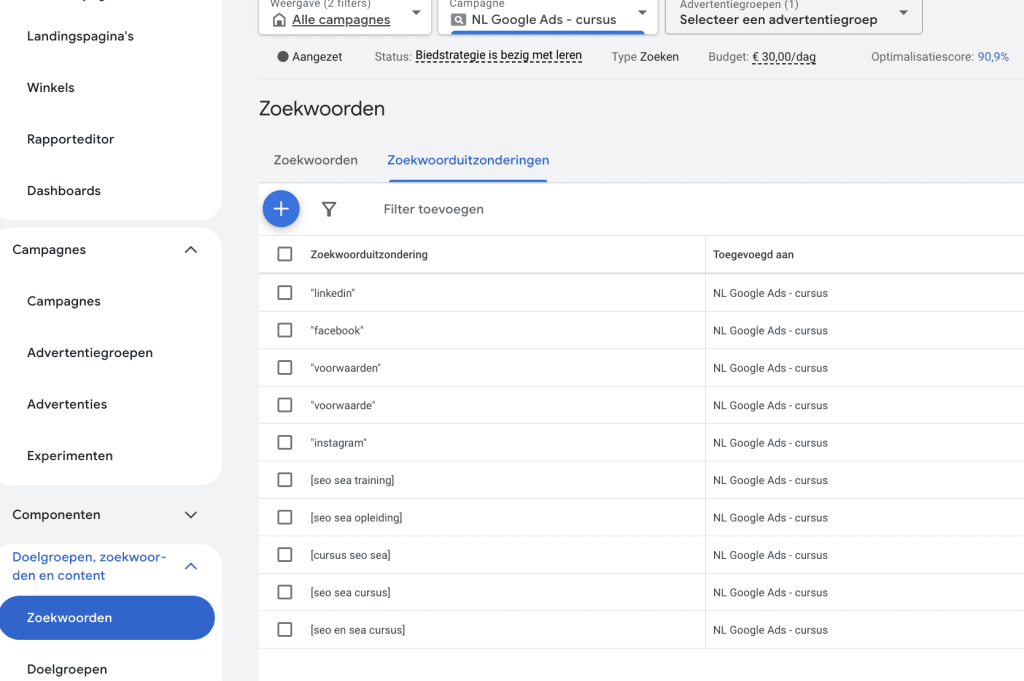
Task: Click Selecteer een advertentiegroep text
Action: click(778, 20)
